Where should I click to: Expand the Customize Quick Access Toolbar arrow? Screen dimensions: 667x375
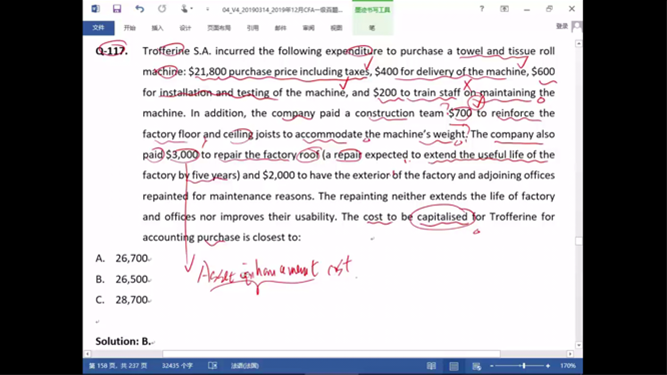[208, 9]
